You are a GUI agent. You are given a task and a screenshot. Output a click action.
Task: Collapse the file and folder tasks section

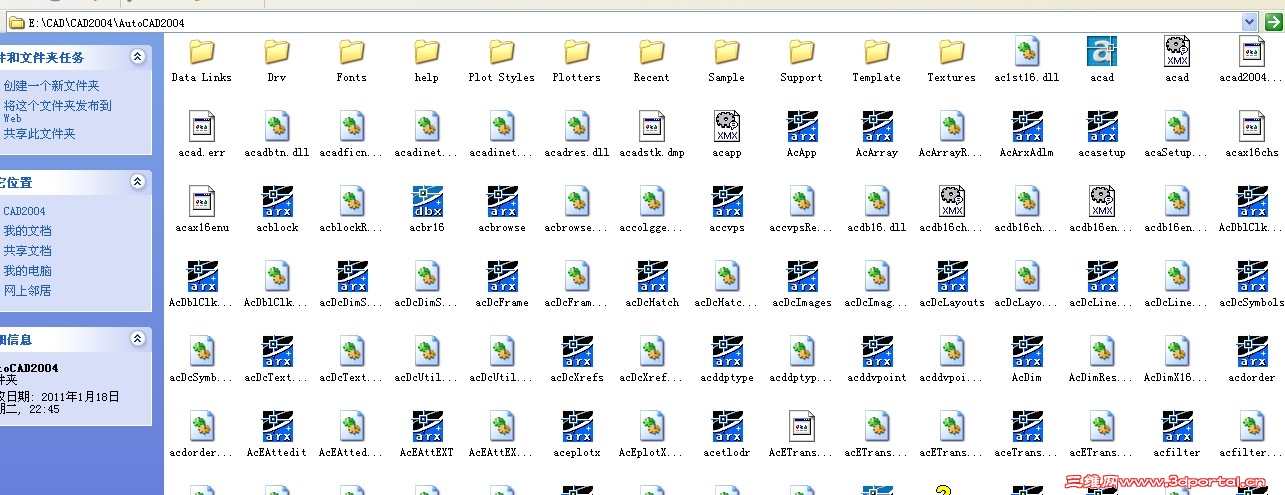[137, 57]
